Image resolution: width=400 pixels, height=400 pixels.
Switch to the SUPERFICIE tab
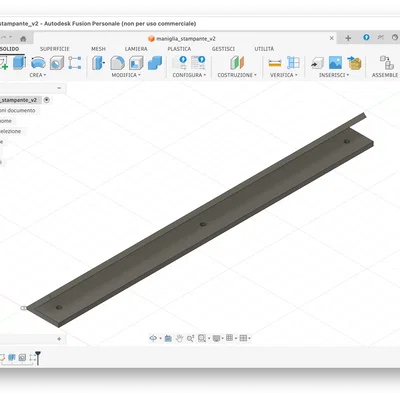click(55, 49)
